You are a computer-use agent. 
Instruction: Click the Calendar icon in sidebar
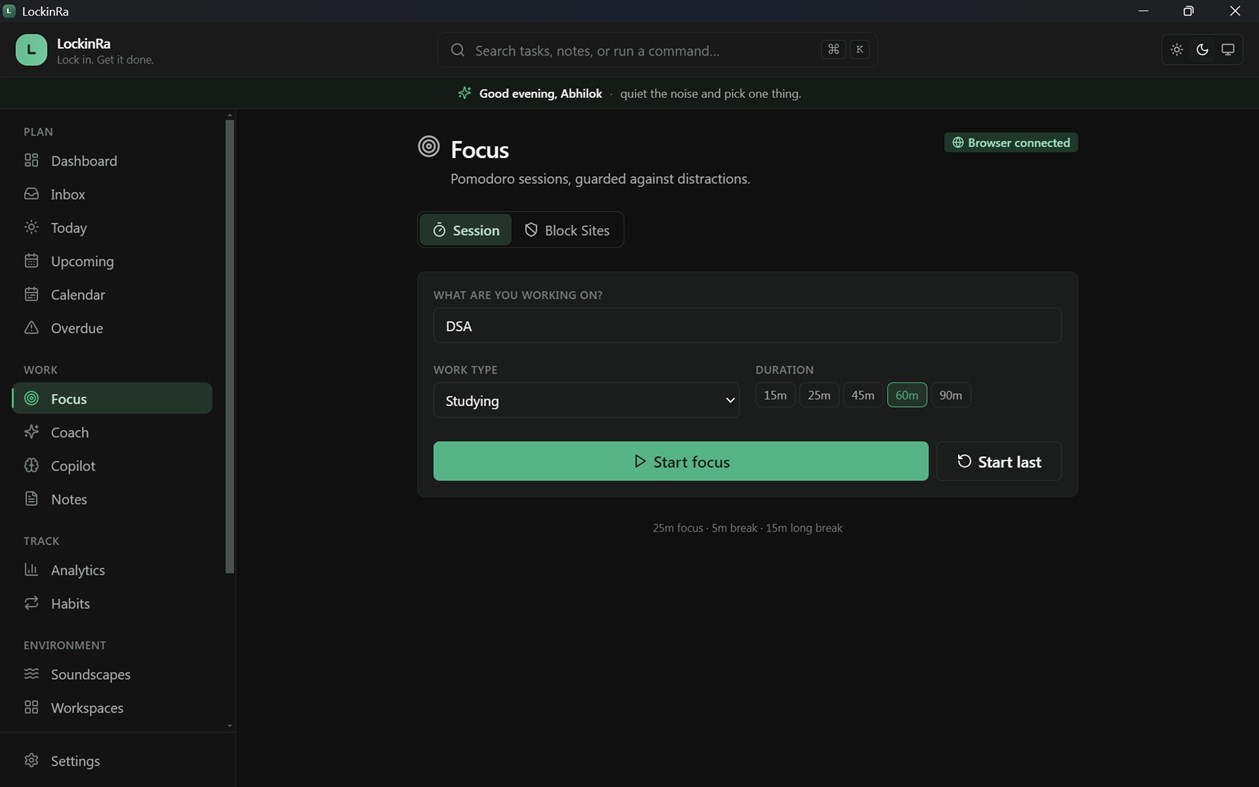pos(31,294)
